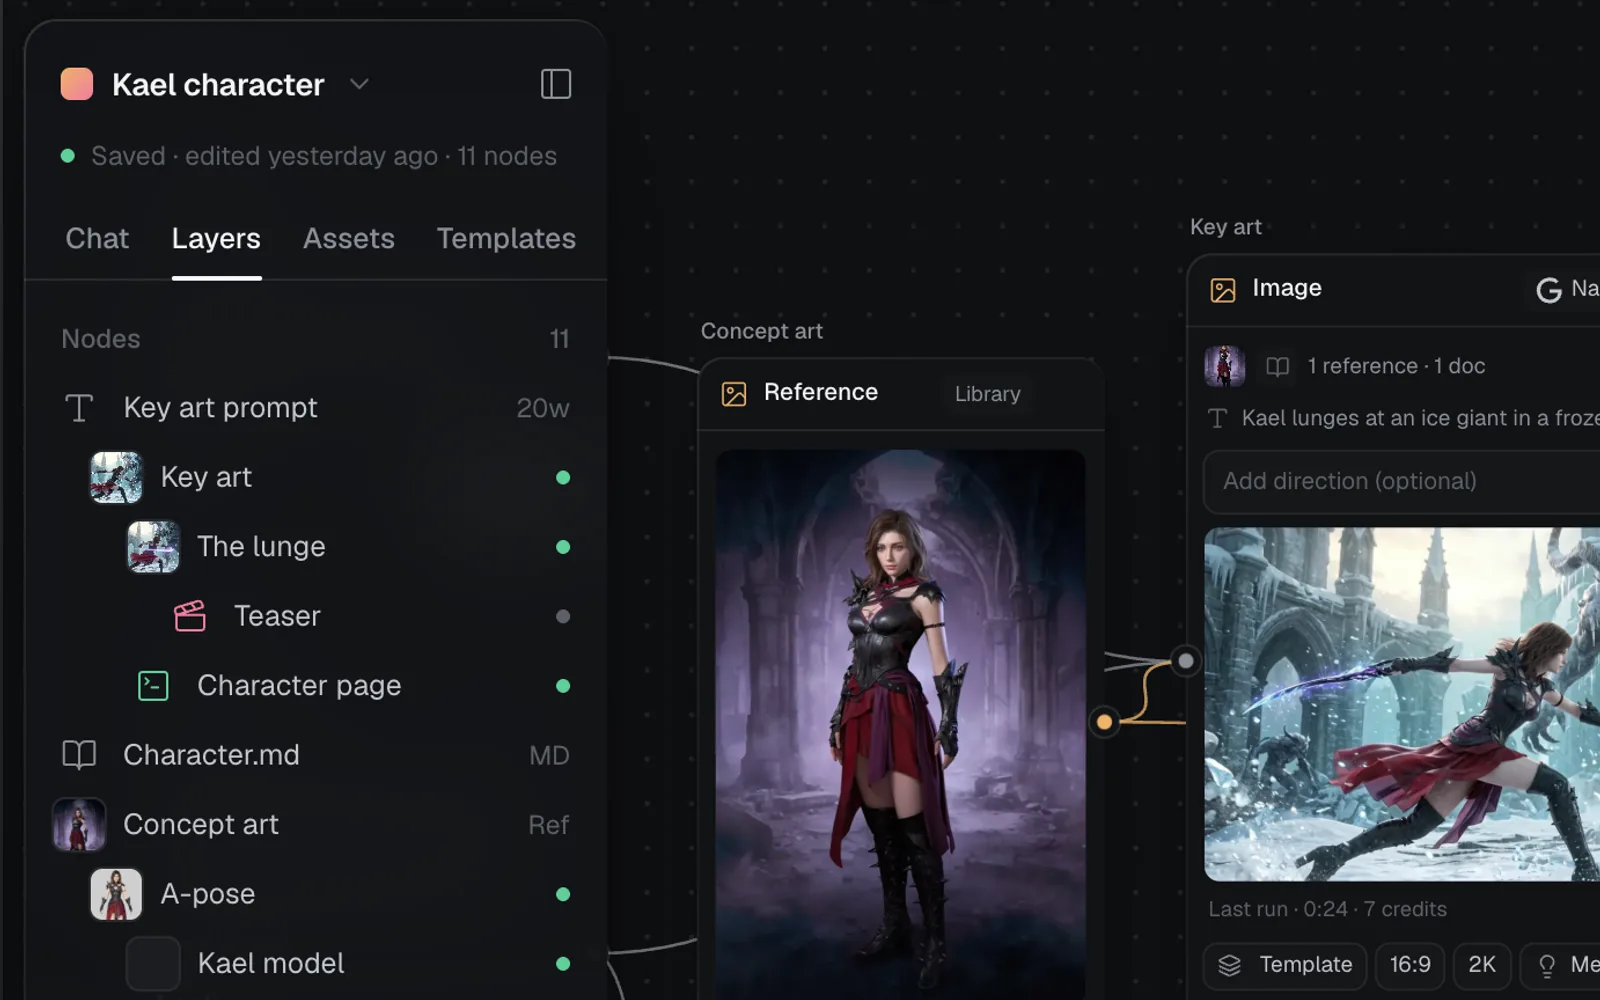Click The lunge layer thumbnail
1600x1000 pixels.
click(153, 547)
